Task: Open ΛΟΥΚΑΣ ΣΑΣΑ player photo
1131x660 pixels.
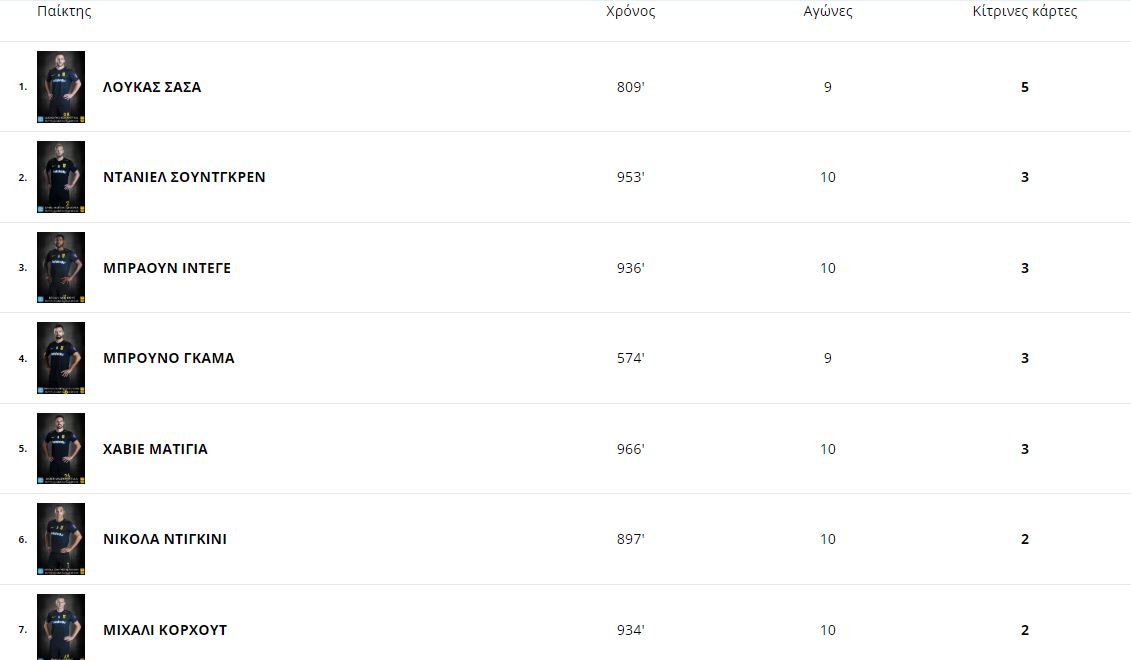Action: click(61, 87)
